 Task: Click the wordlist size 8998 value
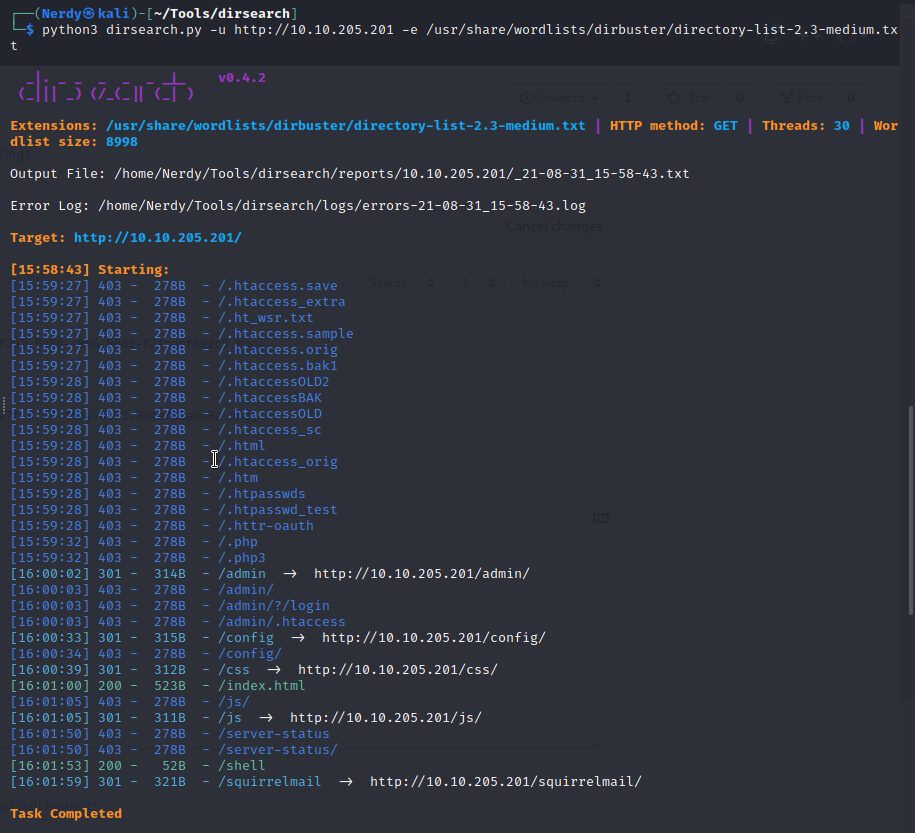tap(121, 142)
